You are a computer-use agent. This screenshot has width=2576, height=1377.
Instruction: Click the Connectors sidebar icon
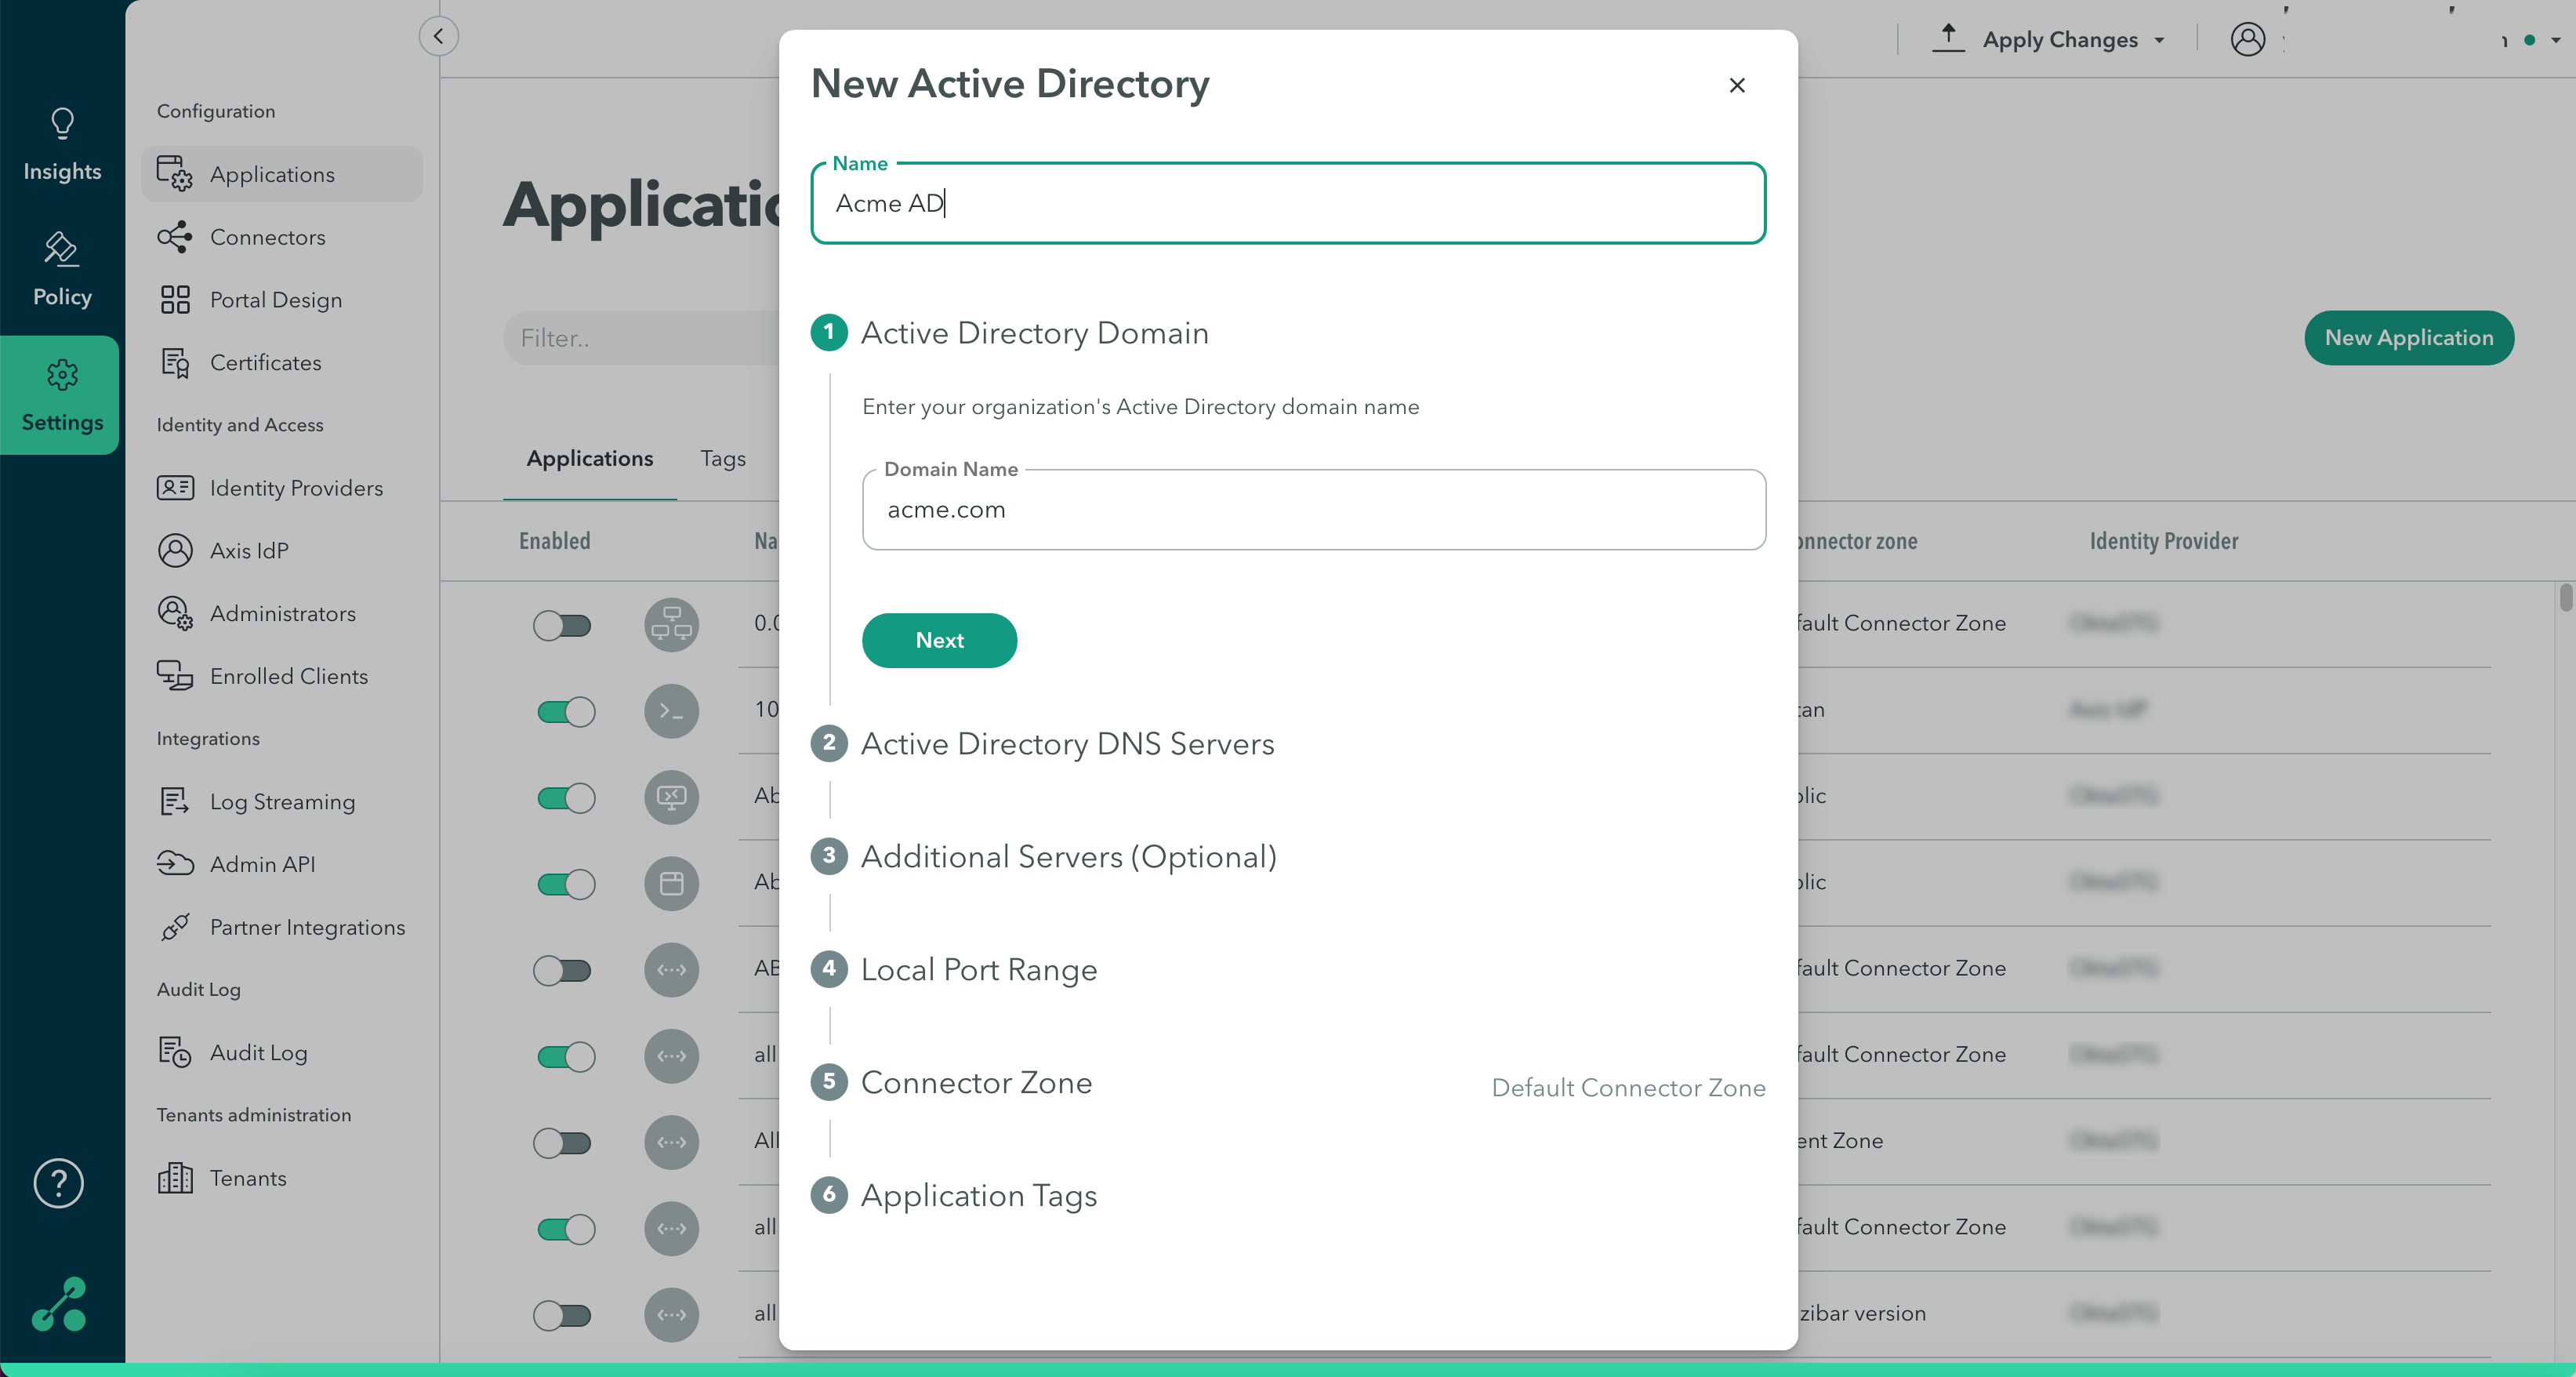tap(174, 237)
